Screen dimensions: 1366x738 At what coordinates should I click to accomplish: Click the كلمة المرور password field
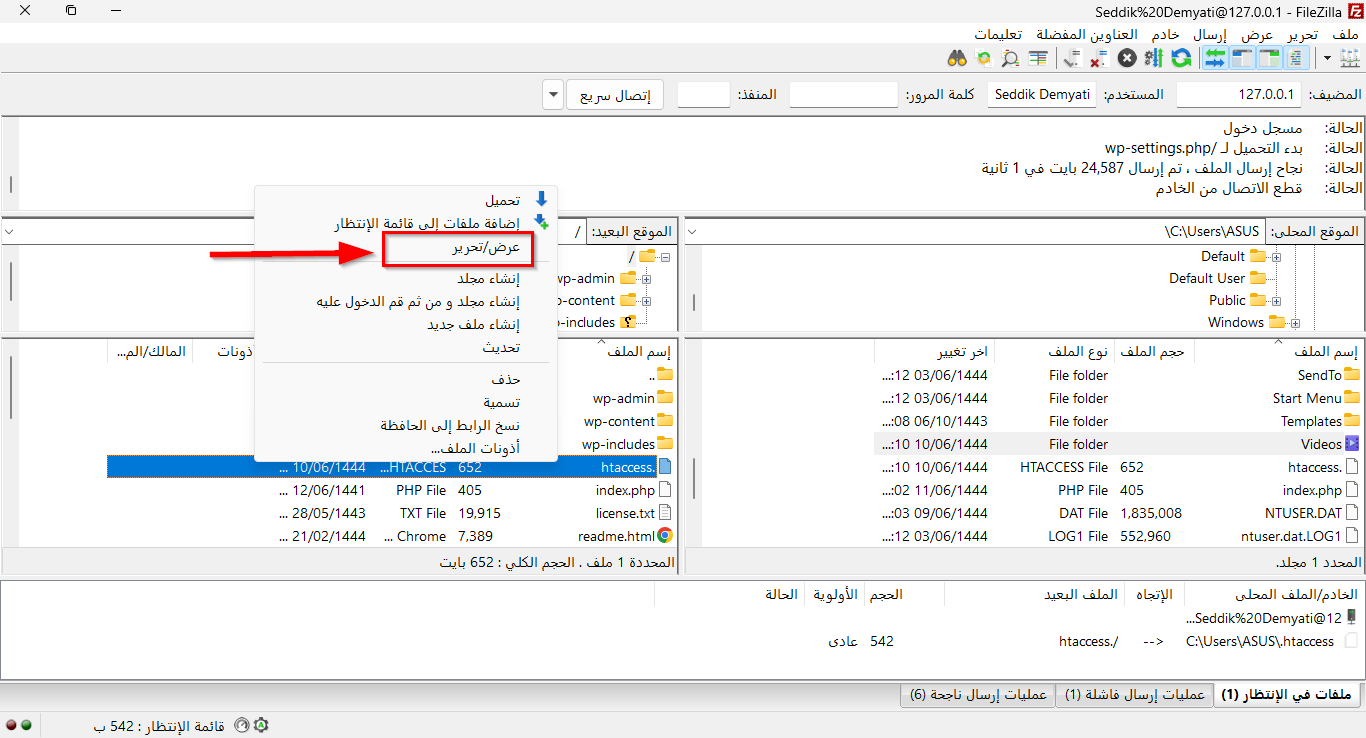pos(843,95)
